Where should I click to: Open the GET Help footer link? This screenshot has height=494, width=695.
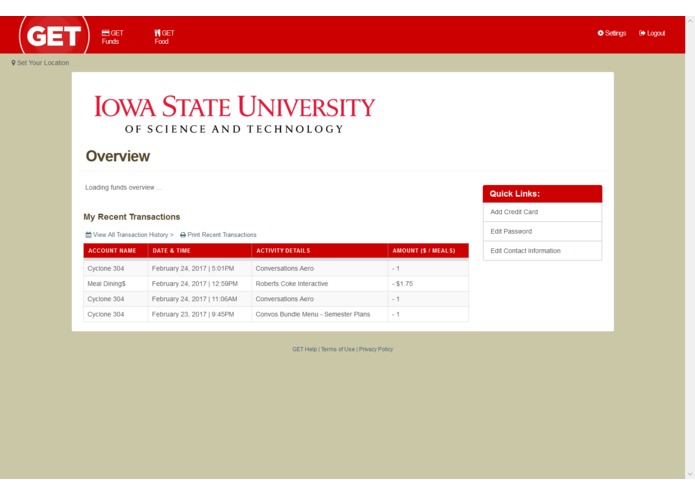coord(305,350)
